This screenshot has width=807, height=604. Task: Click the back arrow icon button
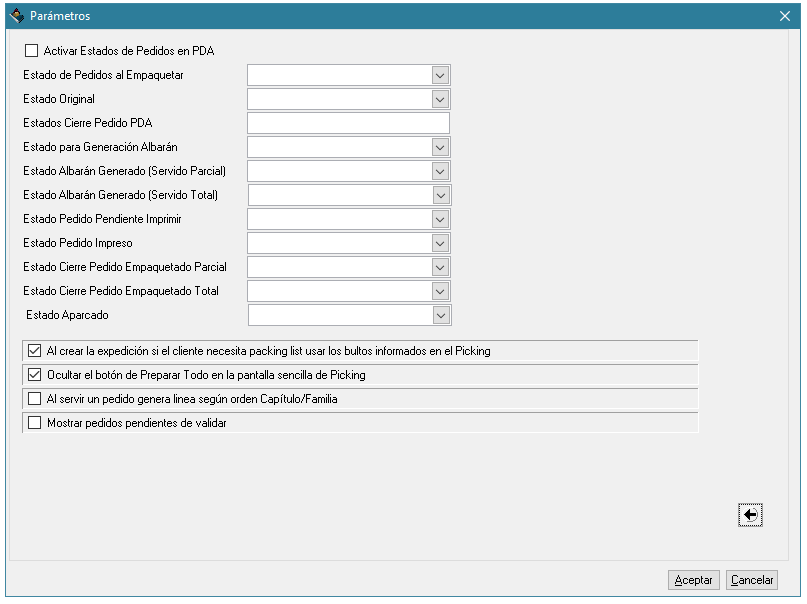750,515
